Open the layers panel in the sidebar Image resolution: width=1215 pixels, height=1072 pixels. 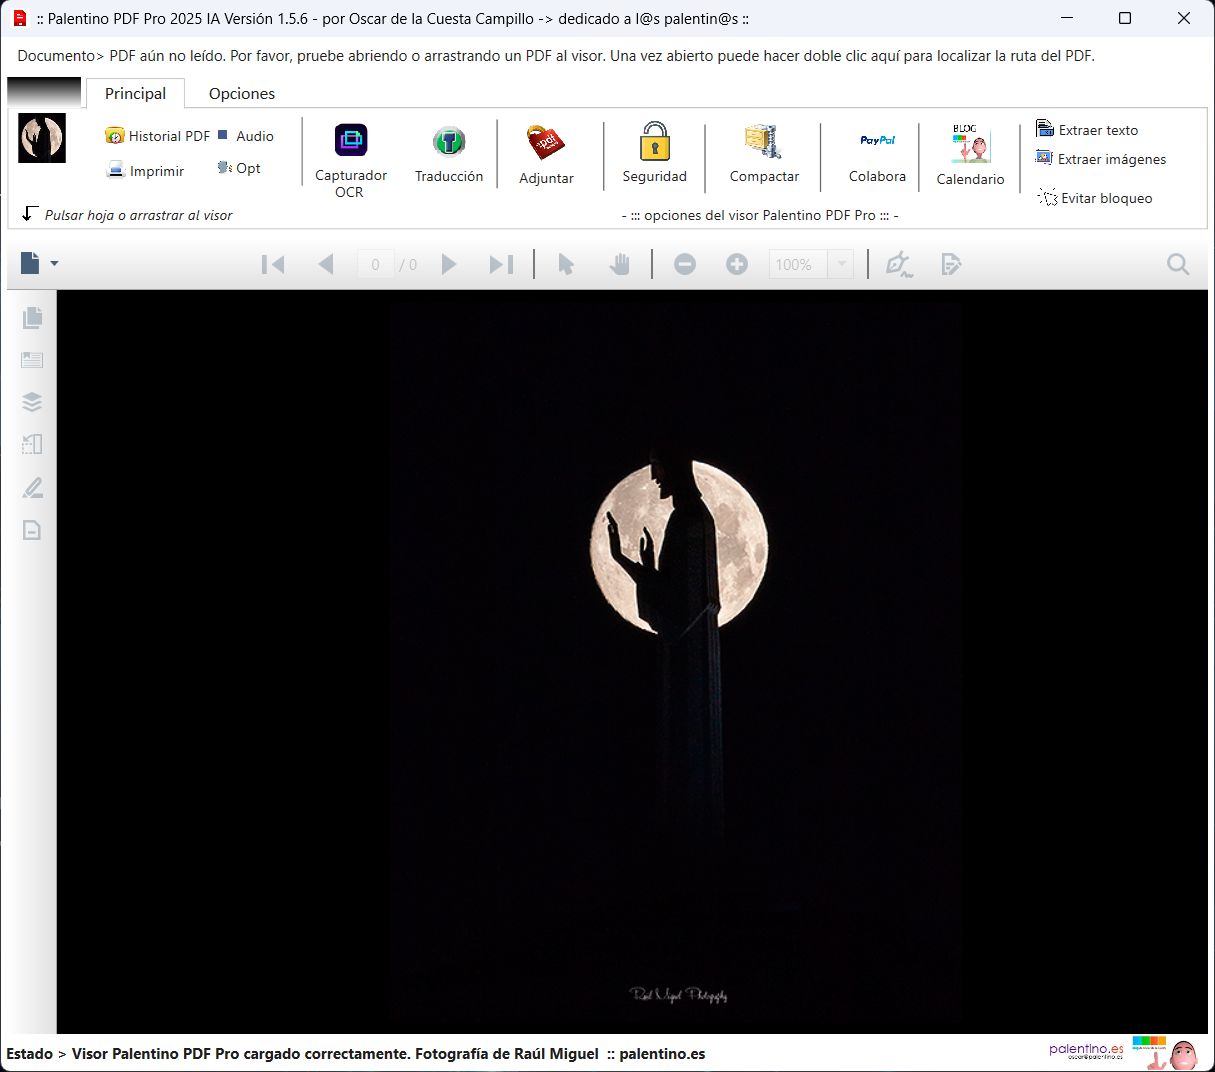click(31, 402)
